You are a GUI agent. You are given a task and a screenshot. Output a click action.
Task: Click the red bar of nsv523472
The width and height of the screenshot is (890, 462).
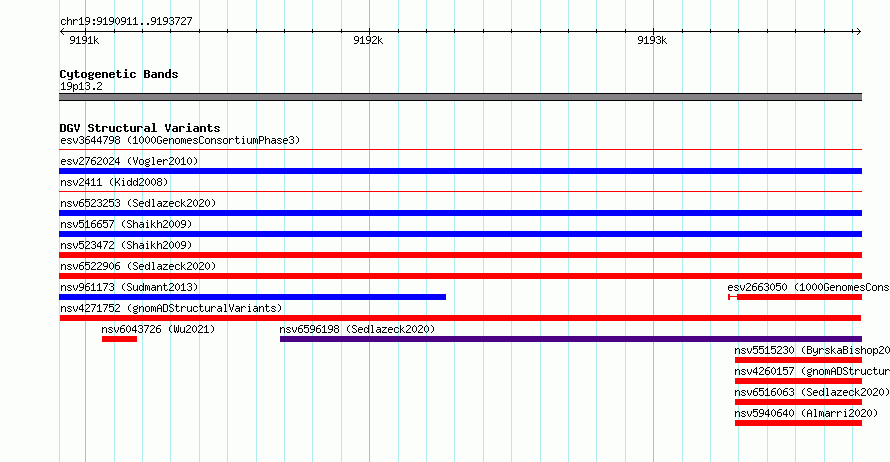tap(460, 255)
